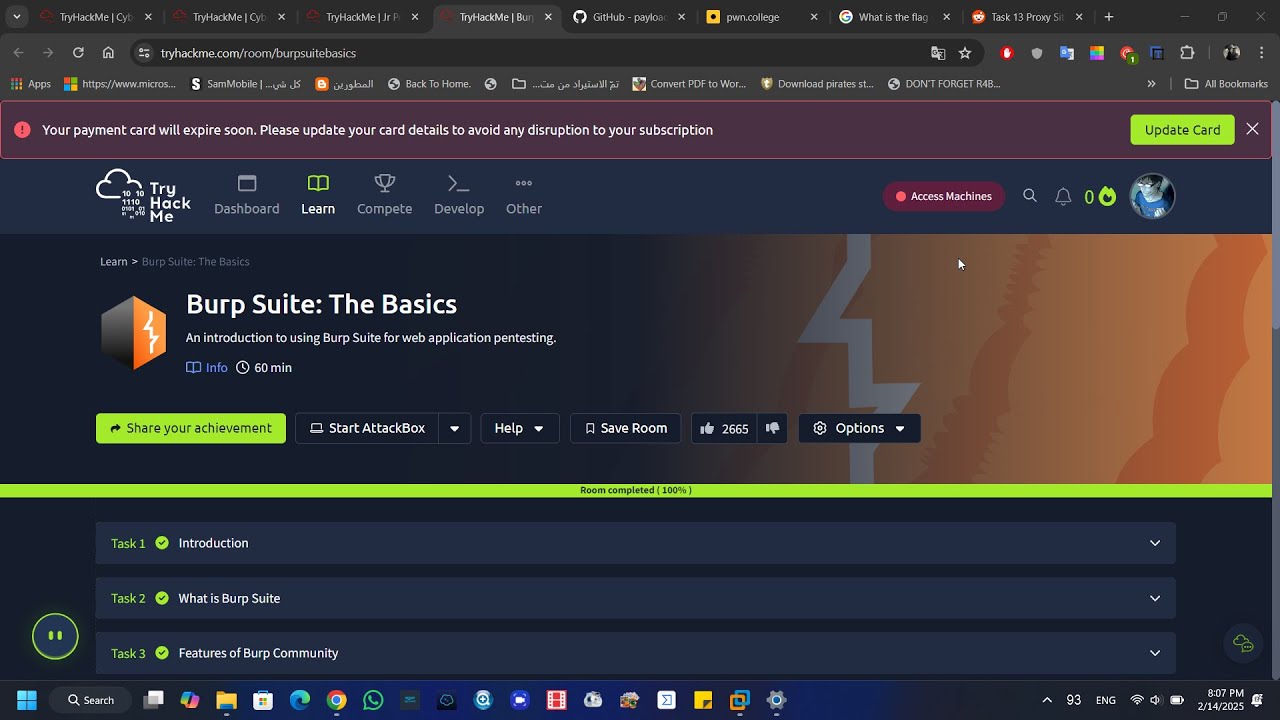Show hidden system tray icons
This screenshot has height=720, width=1280.
click(x=1047, y=700)
